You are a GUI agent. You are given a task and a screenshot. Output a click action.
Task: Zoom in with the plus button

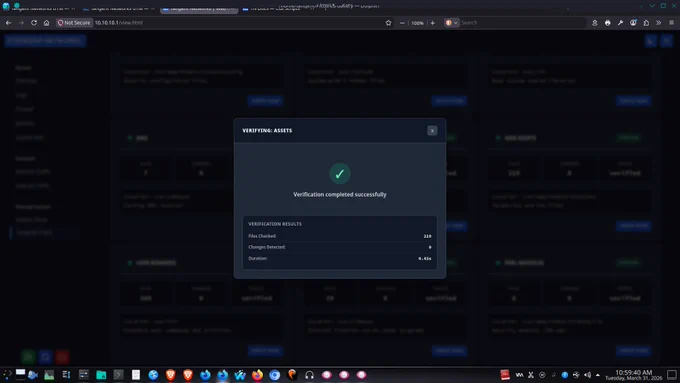coord(432,23)
